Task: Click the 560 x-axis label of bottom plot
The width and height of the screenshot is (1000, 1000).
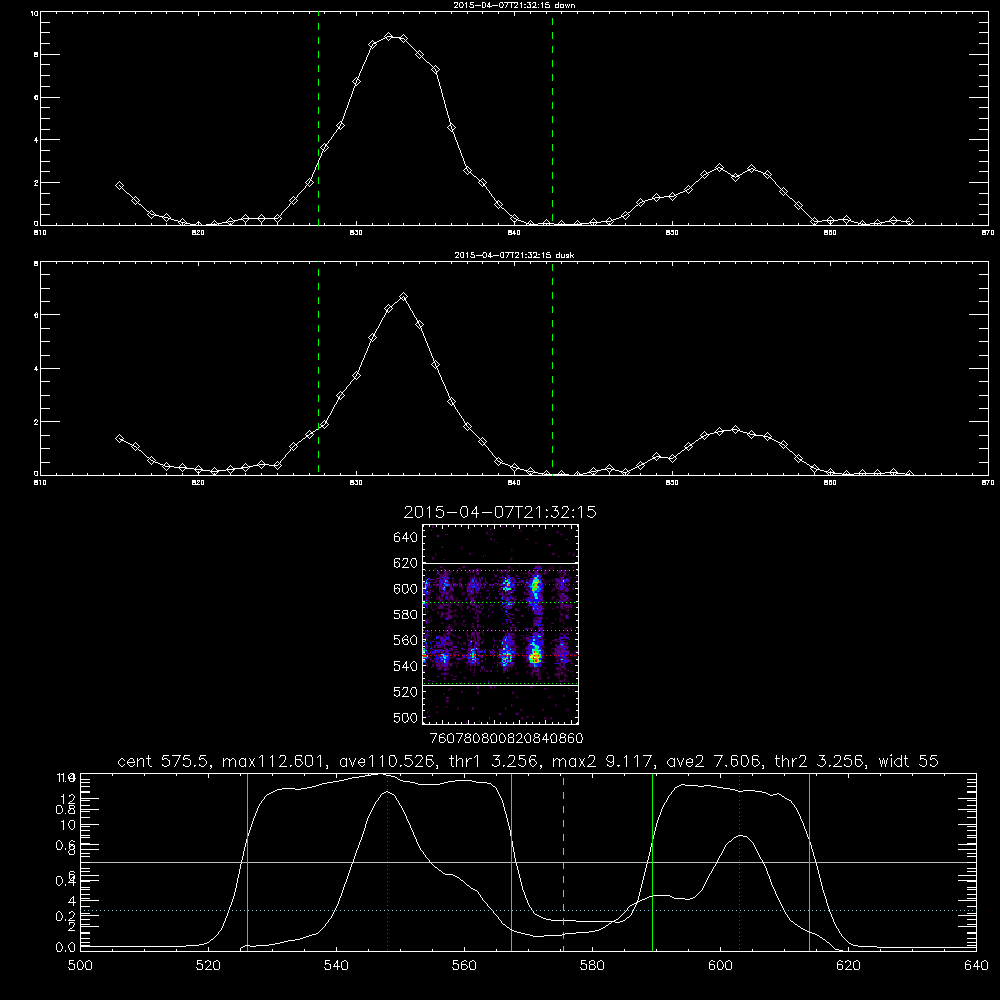Action: pos(464,966)
